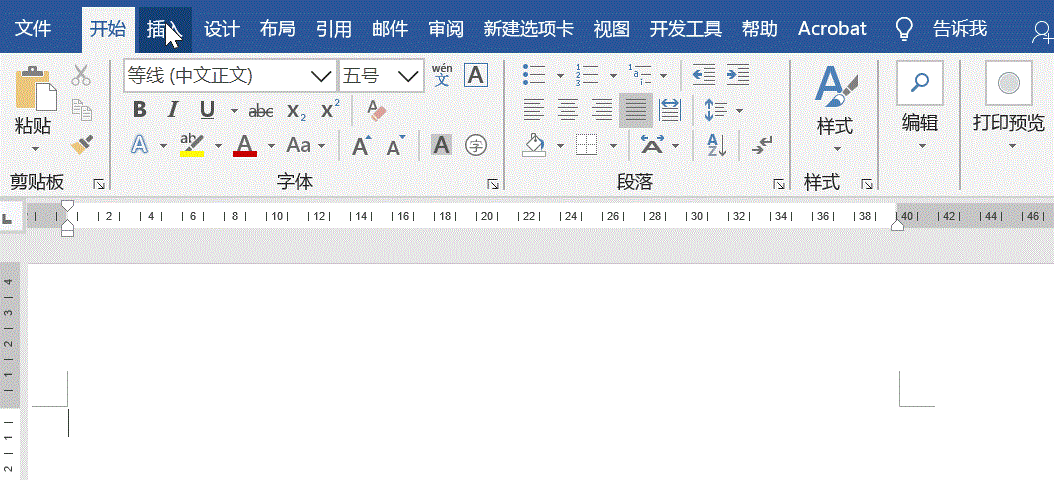Switch to Acrobat tab
This screenshot has height=480, width=1054.
[x=832, y=29]
